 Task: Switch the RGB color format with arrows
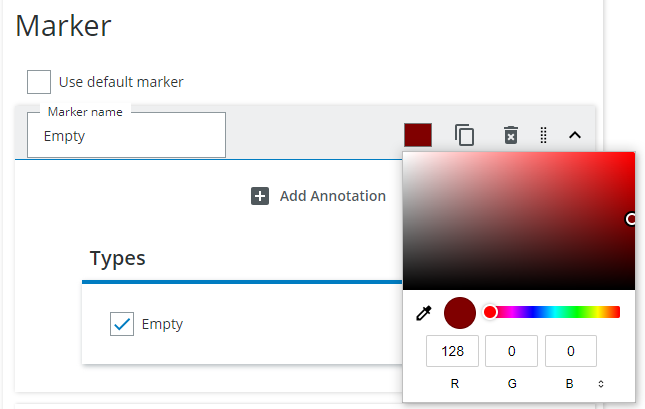coord(600,383)
